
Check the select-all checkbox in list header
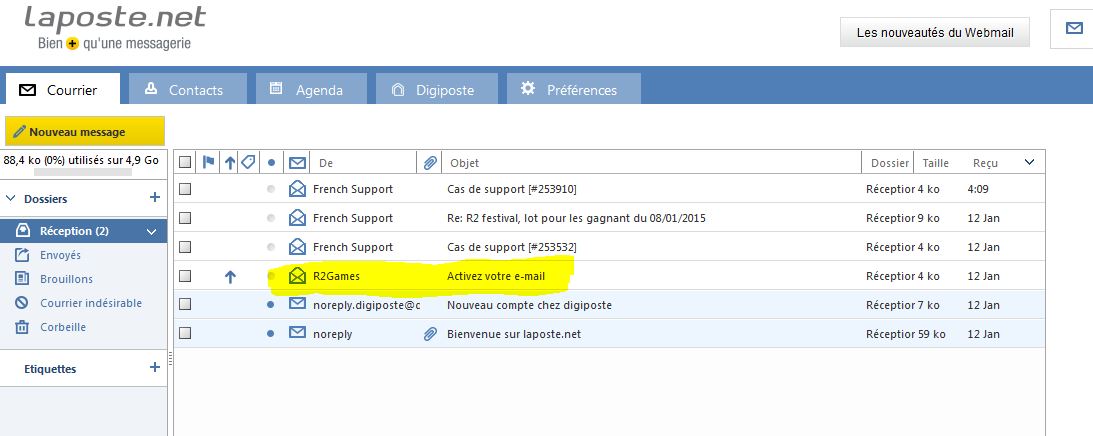coord(185,162)
